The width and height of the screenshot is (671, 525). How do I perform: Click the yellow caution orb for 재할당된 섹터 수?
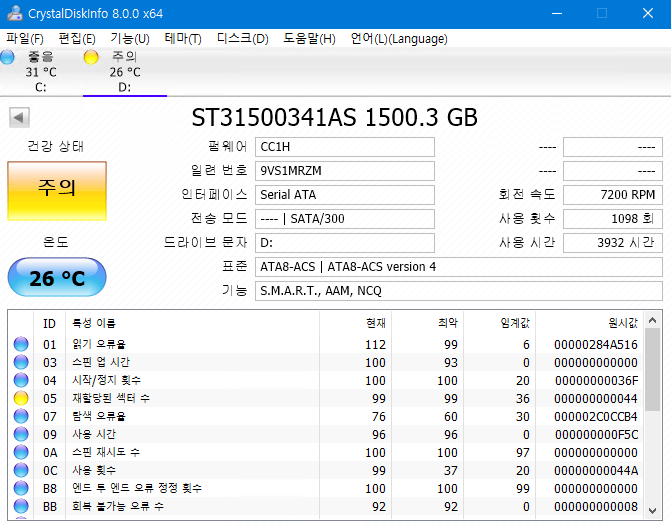point(21,398)
